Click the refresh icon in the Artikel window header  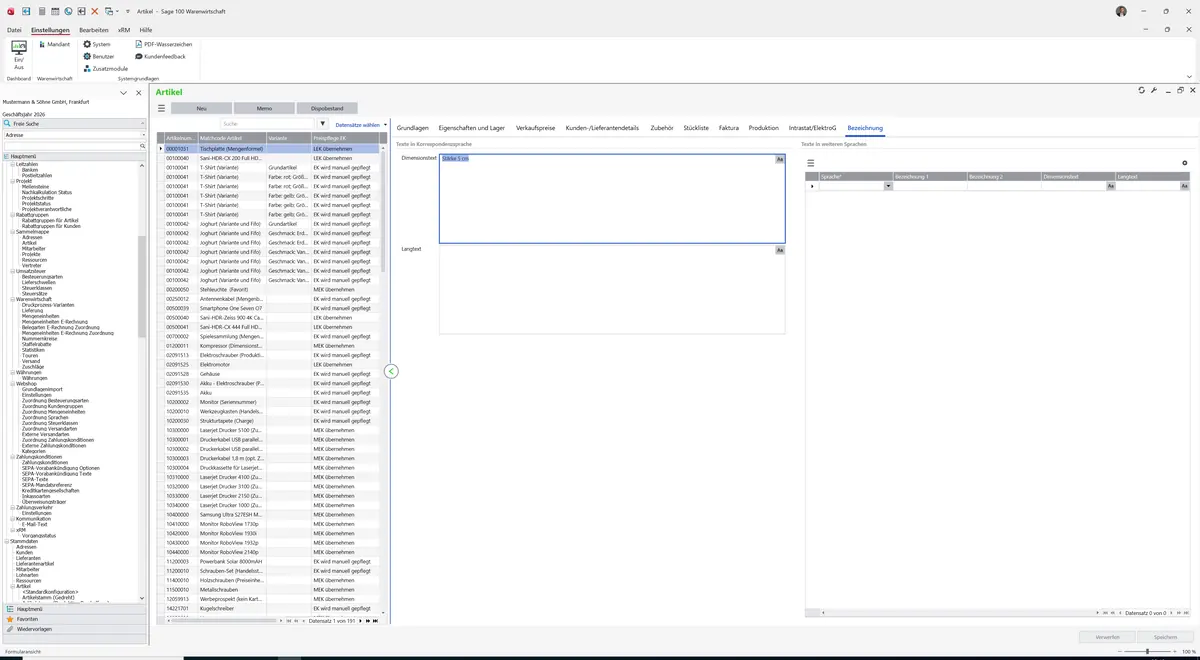[x=1142, y=90]
